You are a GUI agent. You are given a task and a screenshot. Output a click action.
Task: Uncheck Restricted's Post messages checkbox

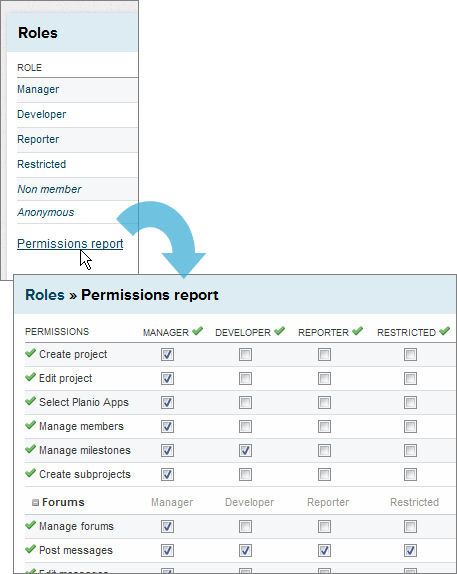(410, 550)
